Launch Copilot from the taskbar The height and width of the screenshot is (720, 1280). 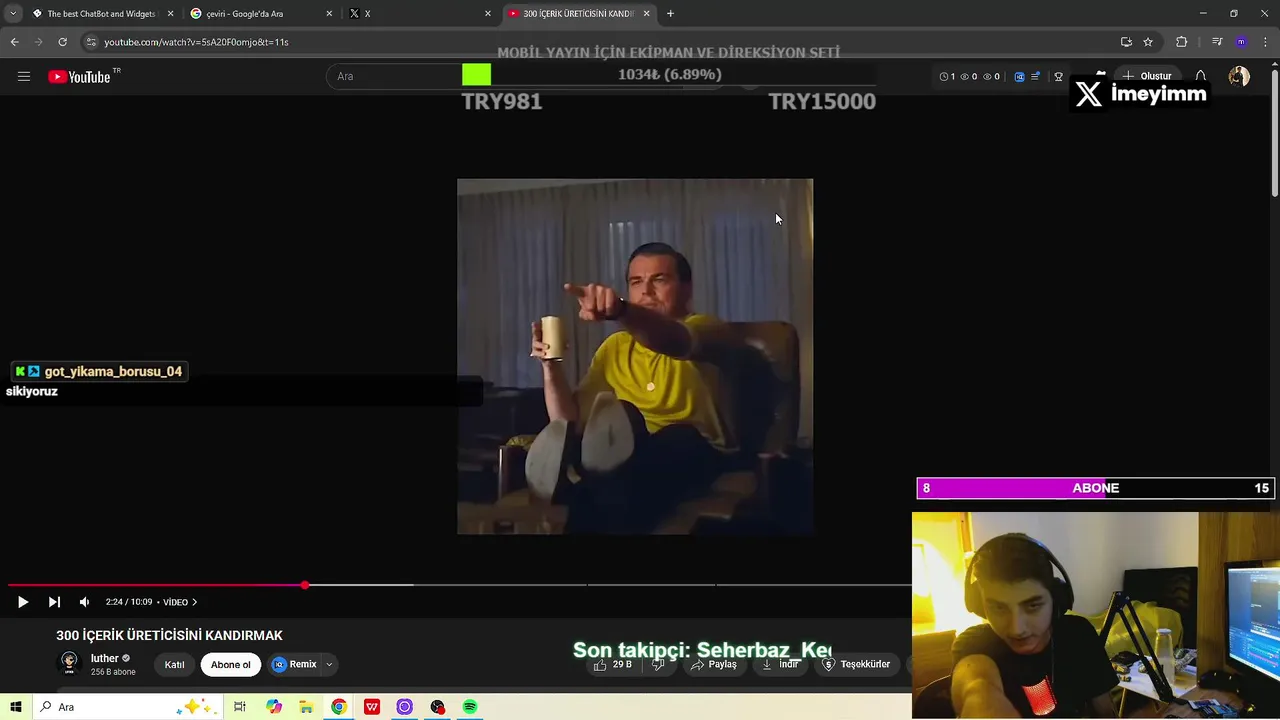tap(274, 707)
